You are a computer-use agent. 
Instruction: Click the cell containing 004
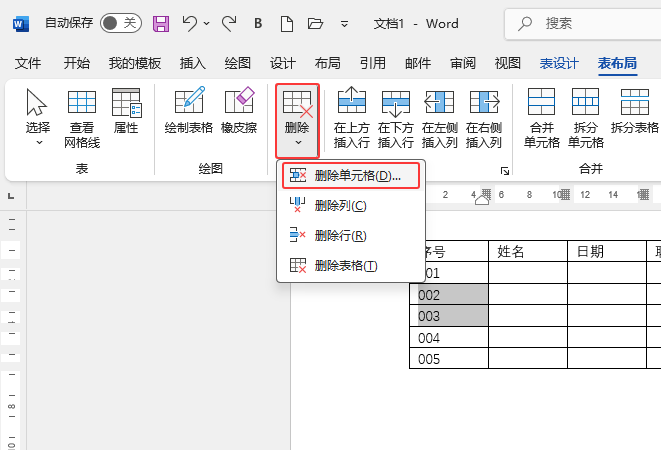coord(449,337)
